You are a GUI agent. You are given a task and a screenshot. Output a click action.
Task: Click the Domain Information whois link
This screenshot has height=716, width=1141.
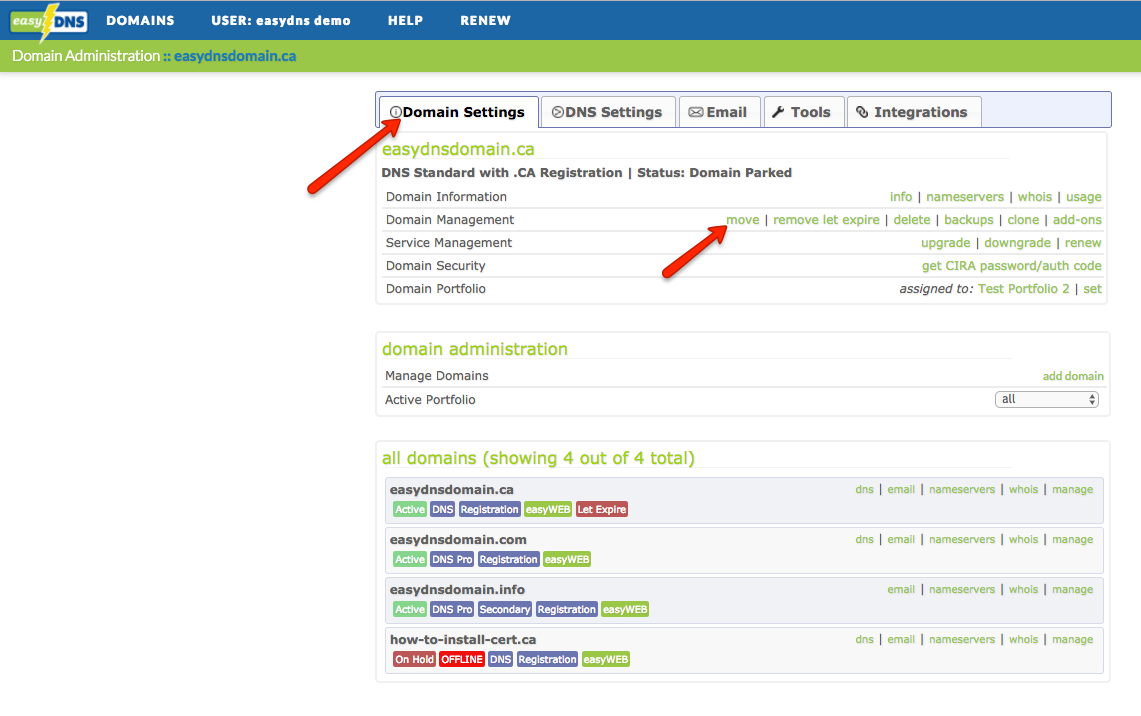pos(1035,196)
